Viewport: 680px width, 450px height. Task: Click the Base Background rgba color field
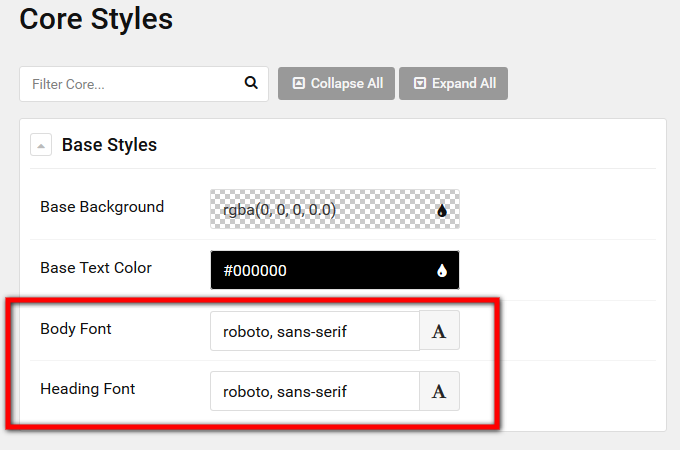click(x=335, y=209)
